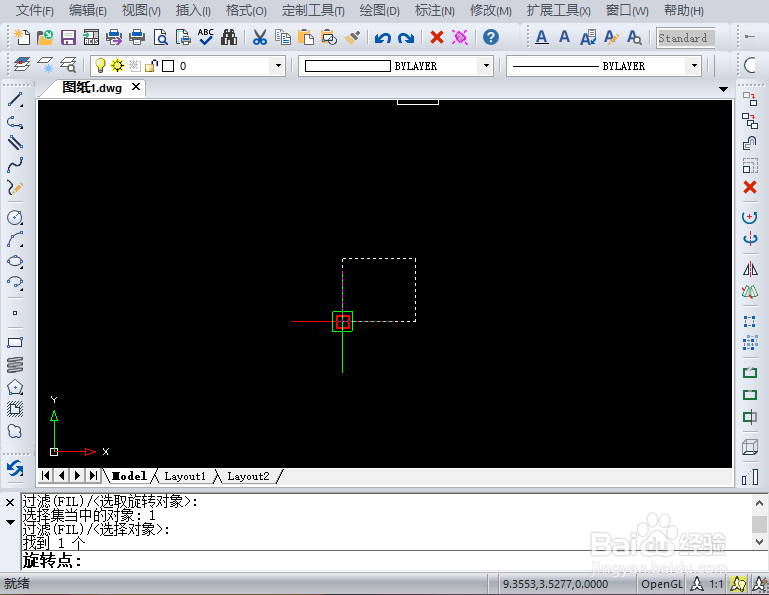Toggle the layer lightbulb on/off icon

[x=100, y=65]
